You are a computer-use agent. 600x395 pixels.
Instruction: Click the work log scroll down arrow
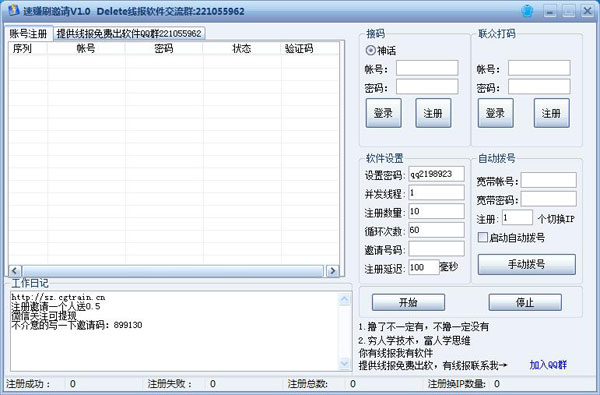(x=344, y=363)
